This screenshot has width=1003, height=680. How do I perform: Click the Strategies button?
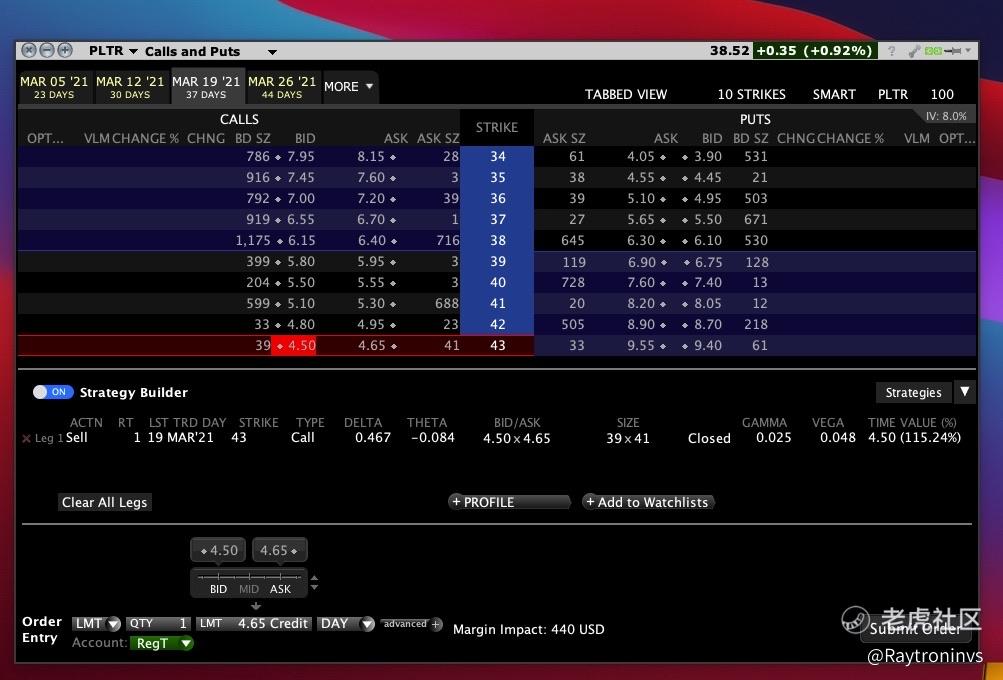[913, 392]
